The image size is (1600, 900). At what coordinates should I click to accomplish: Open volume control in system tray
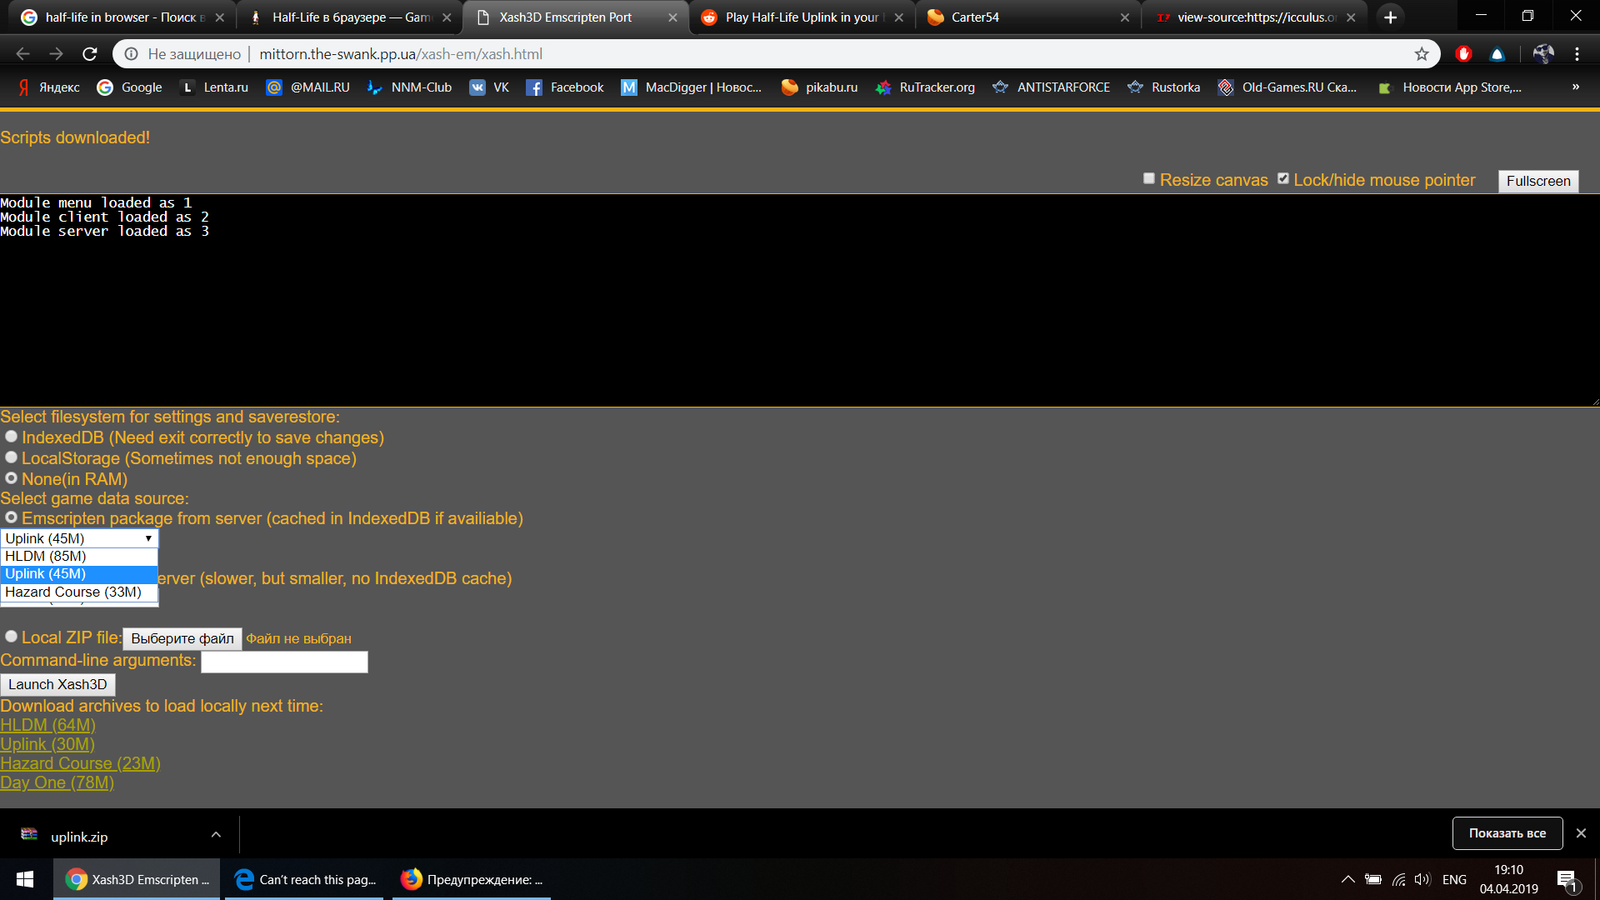pyautogui.click(x=1422, y=880)
